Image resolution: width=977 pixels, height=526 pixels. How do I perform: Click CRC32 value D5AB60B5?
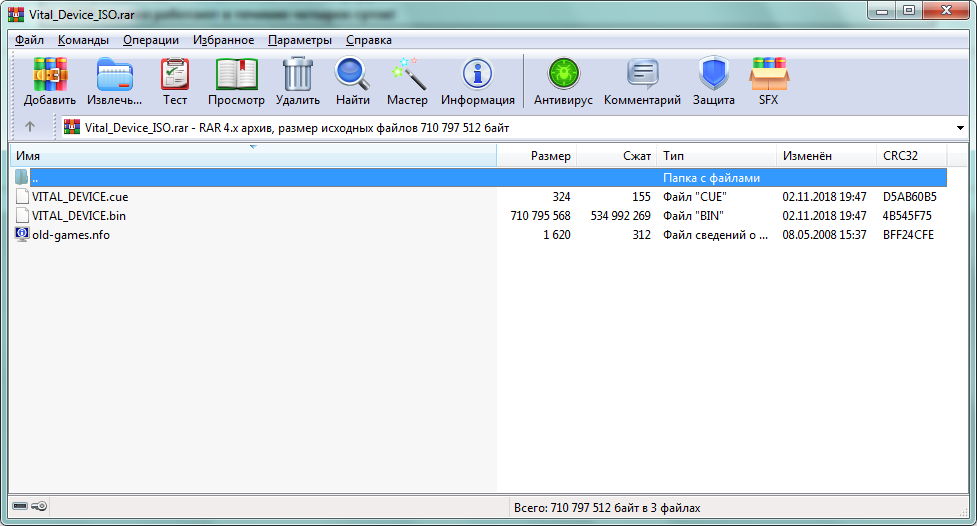tap(910, 197)
